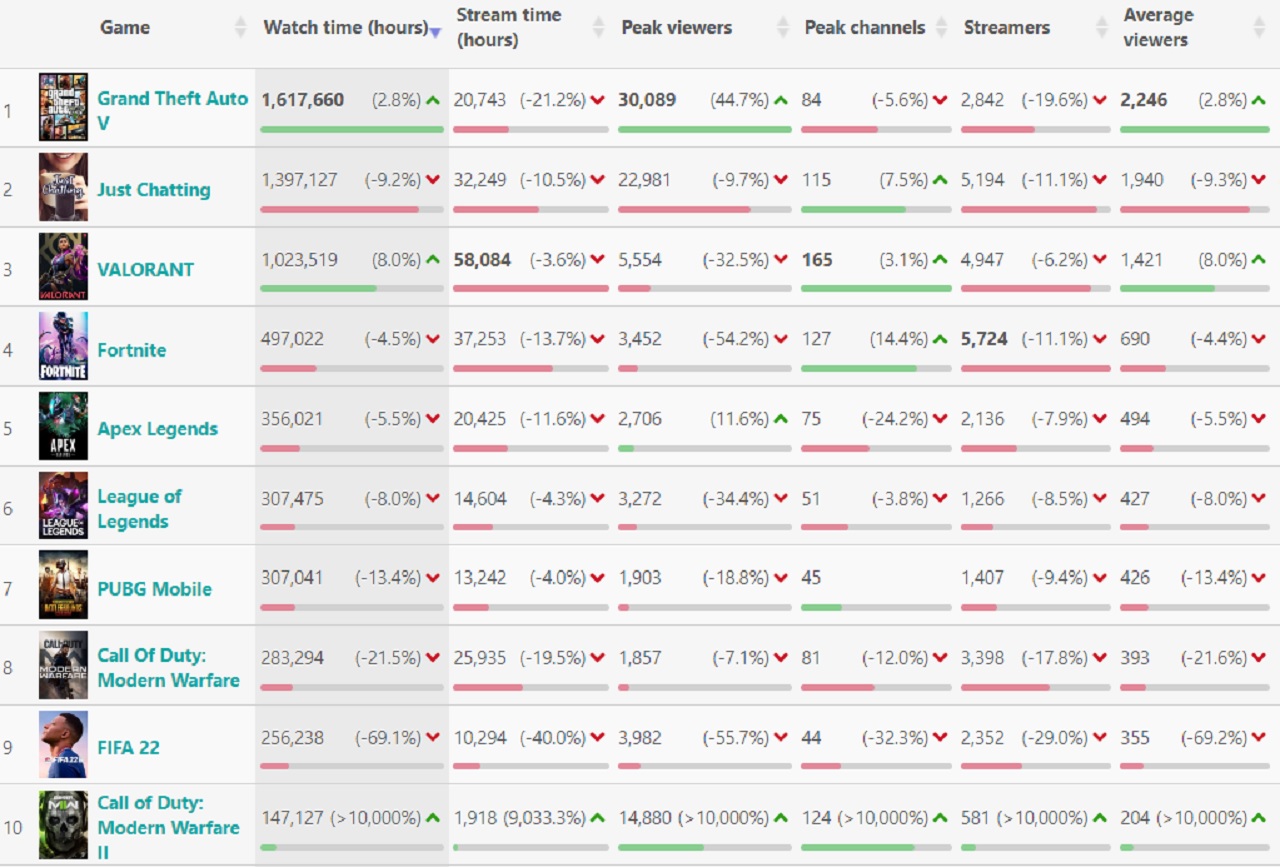Select Apex Legends watch time 356,021

click(292, 419)
